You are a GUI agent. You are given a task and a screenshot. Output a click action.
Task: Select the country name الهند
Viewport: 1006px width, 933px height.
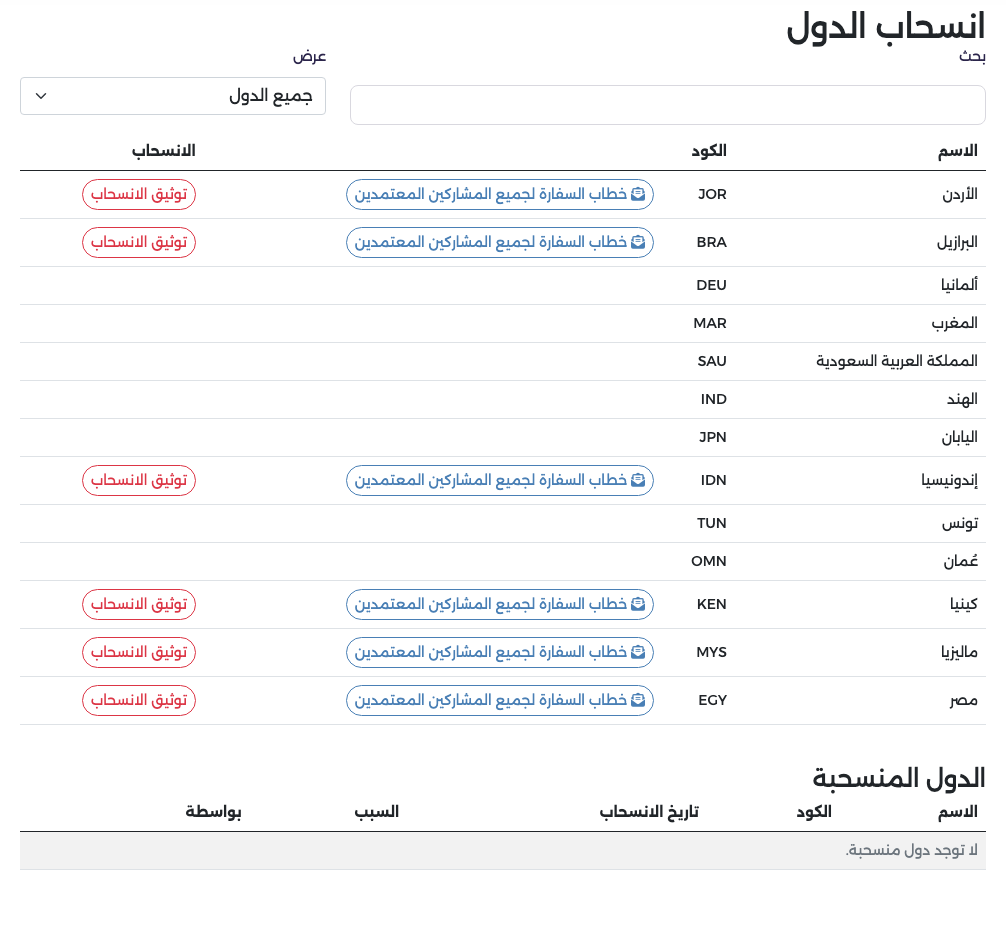click(x=962, y=399)
